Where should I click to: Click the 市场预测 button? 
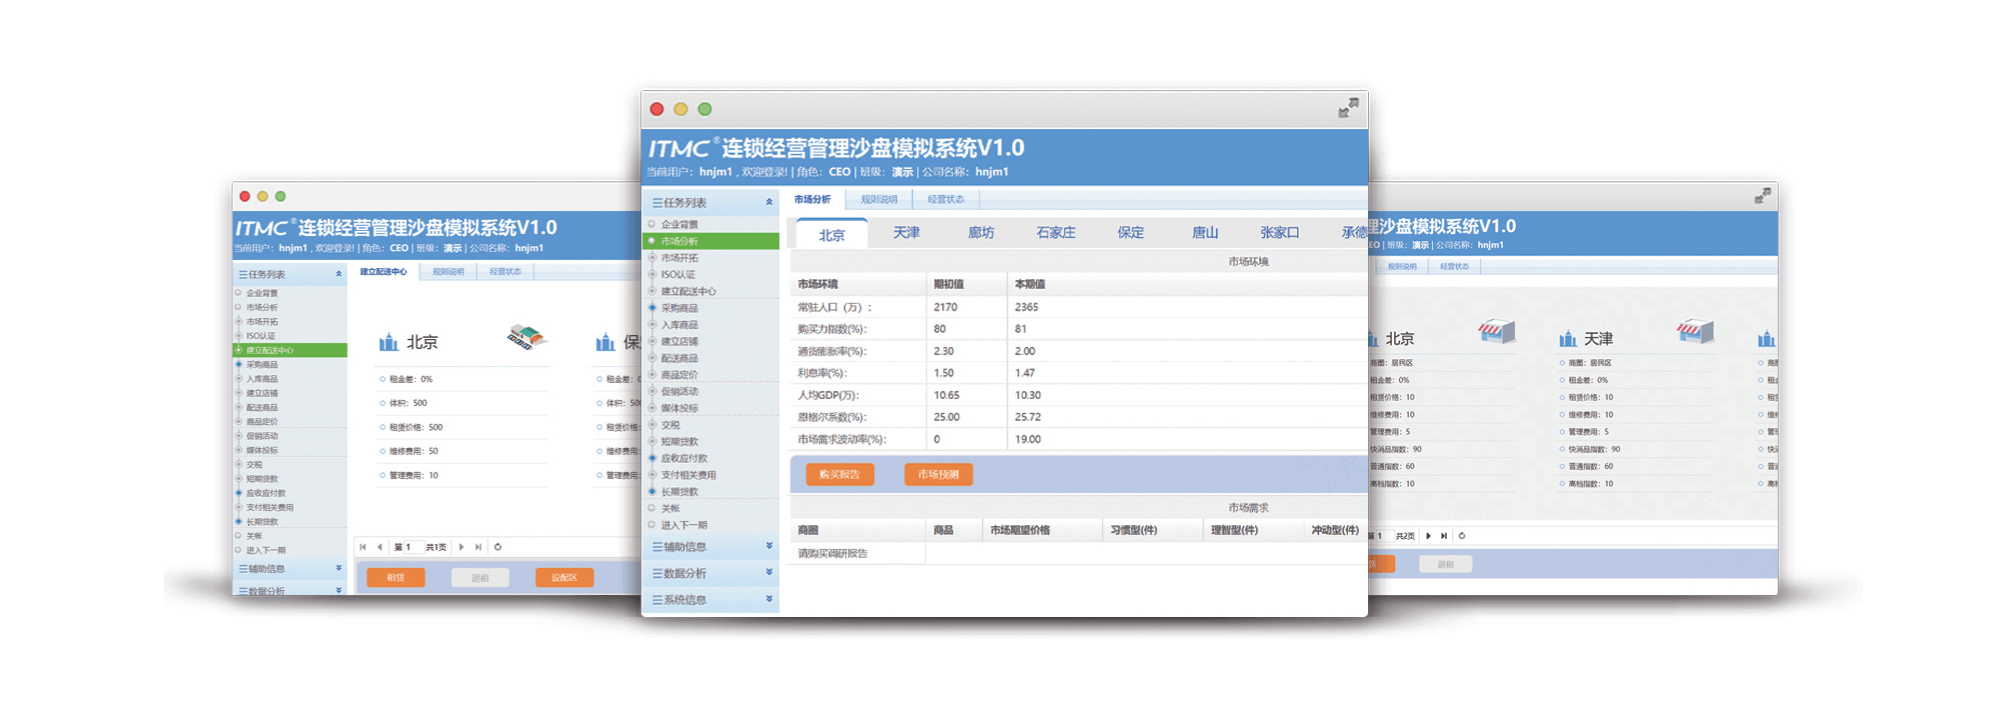938,474
